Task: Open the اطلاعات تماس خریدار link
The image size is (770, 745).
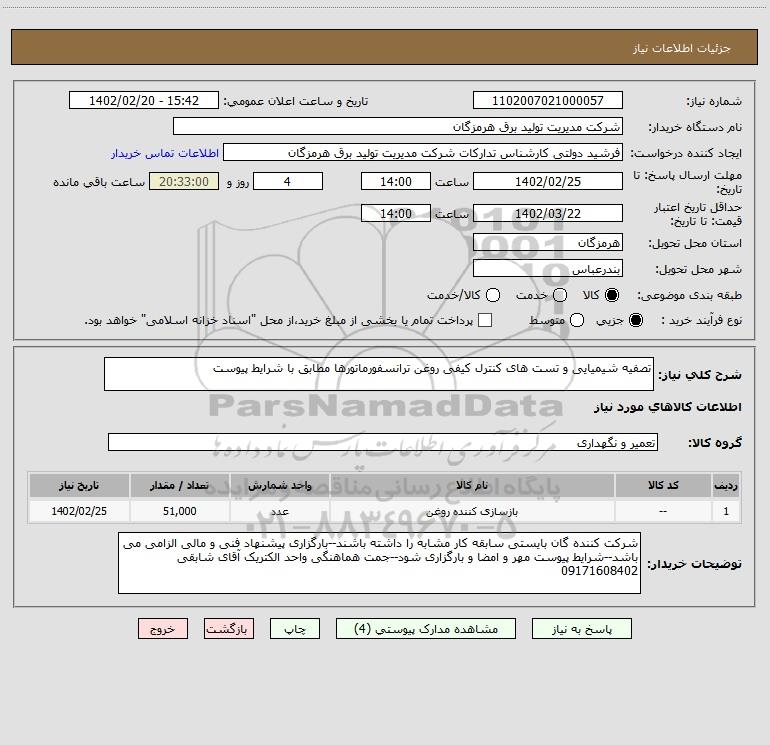Action: pos(165,153)
